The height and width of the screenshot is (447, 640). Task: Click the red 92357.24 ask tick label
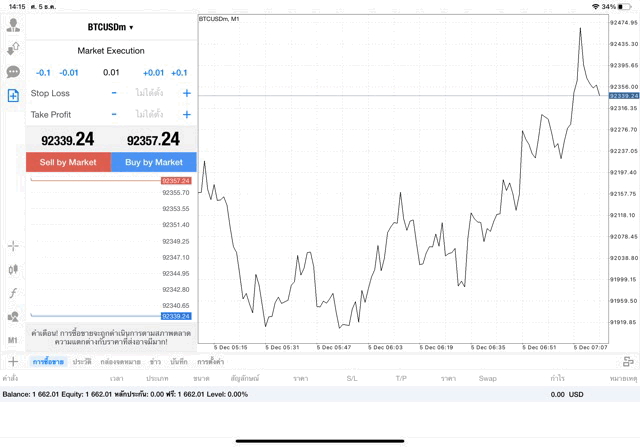click(x=176, y=181)
